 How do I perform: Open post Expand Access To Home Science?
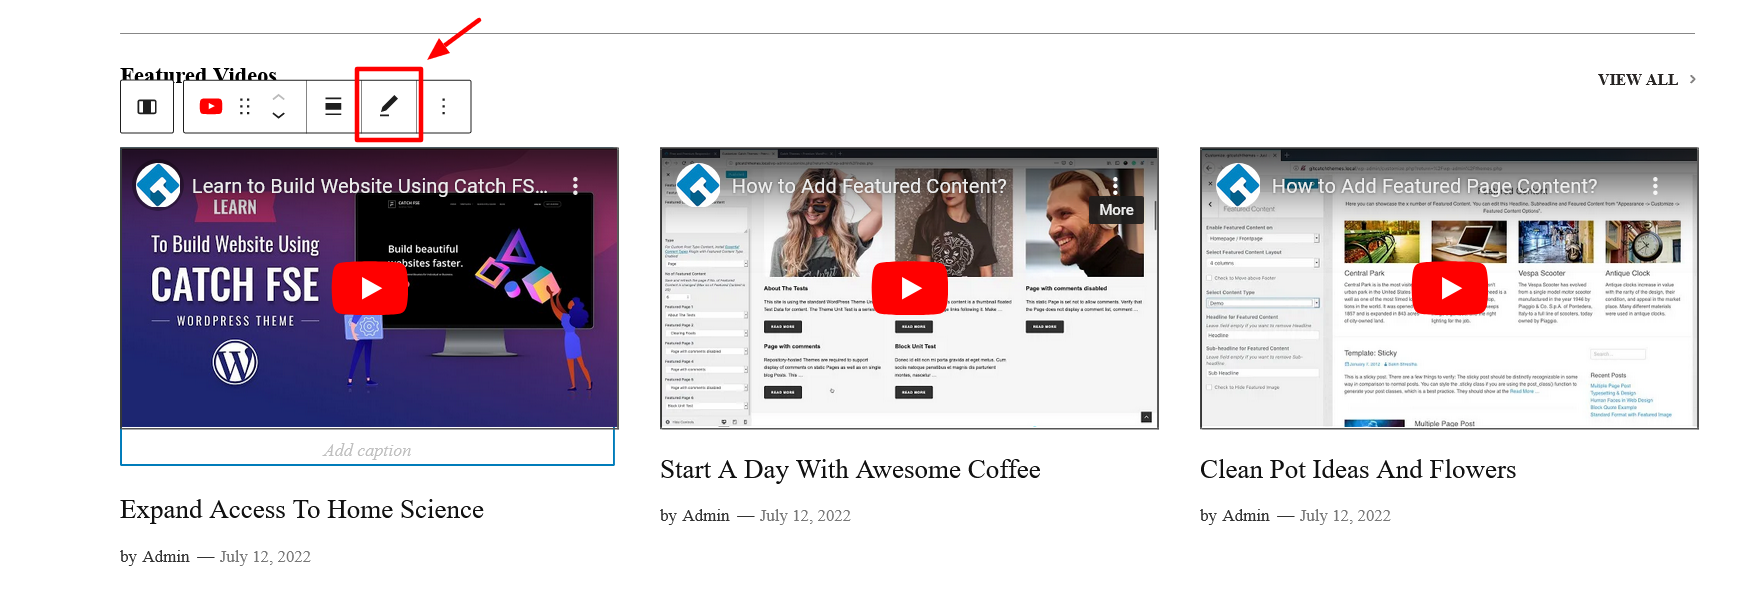click(x=302, y=510)
